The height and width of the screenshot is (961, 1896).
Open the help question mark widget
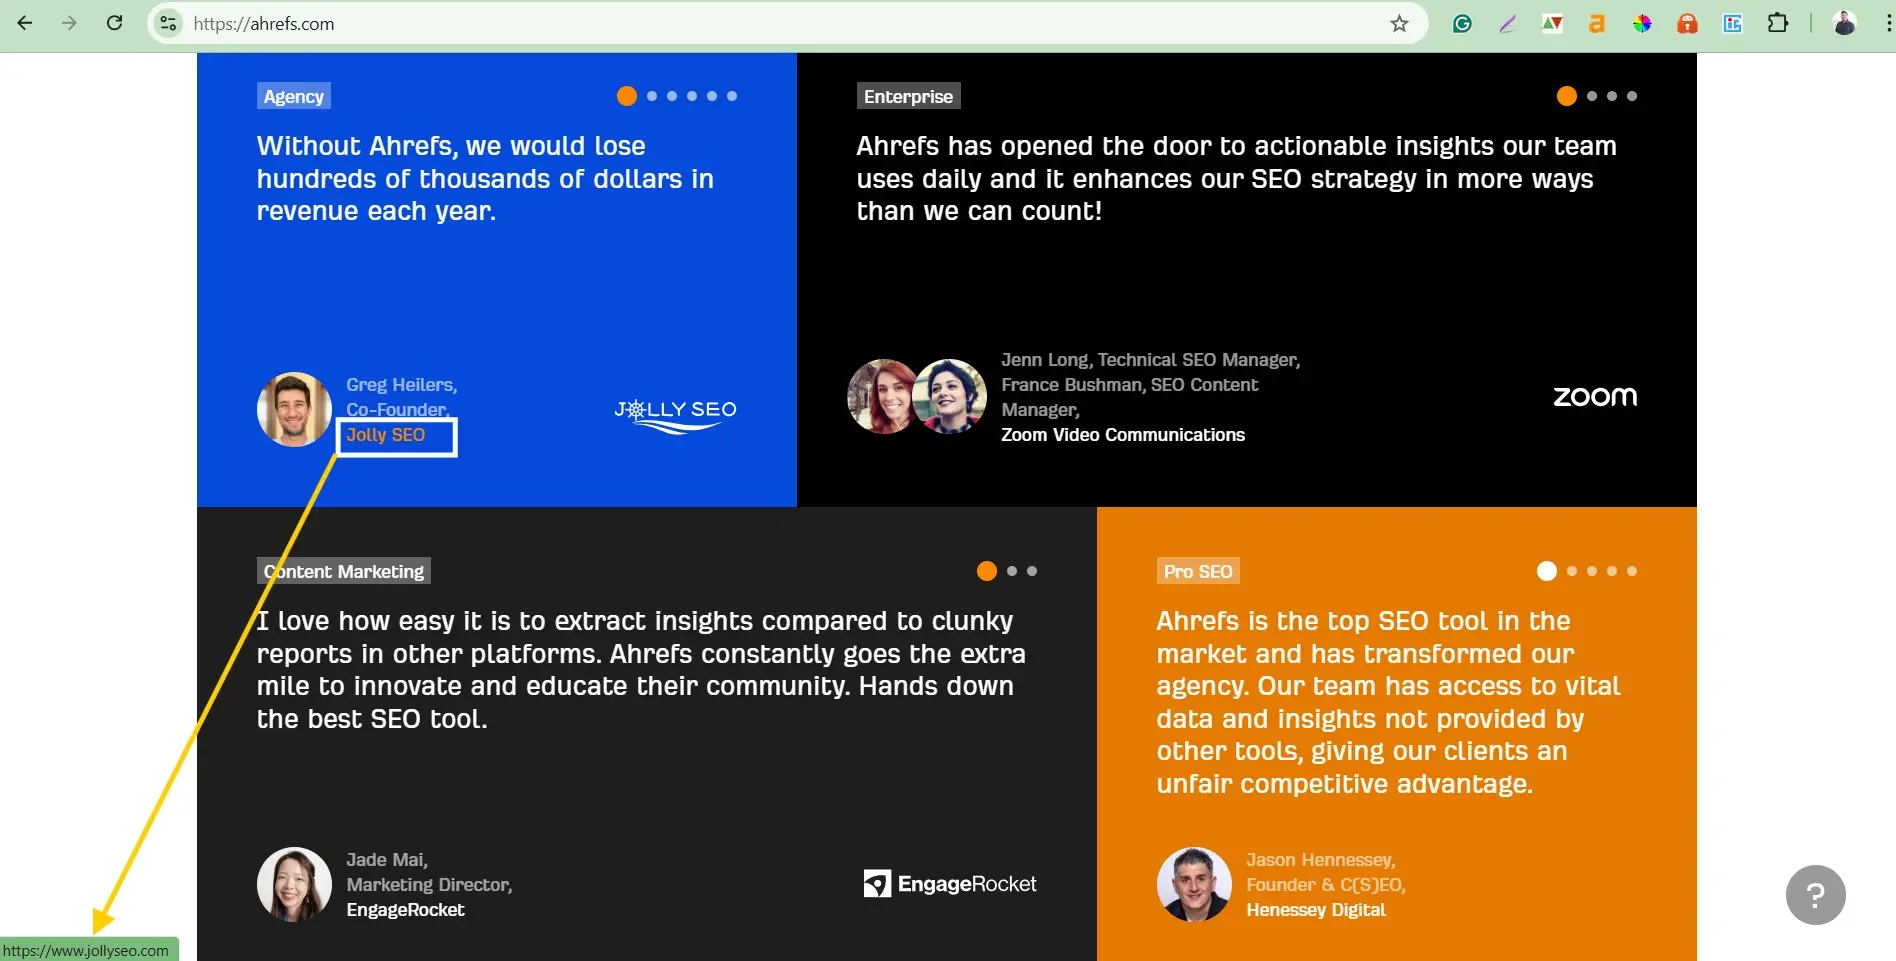(x=1815, y=895)
